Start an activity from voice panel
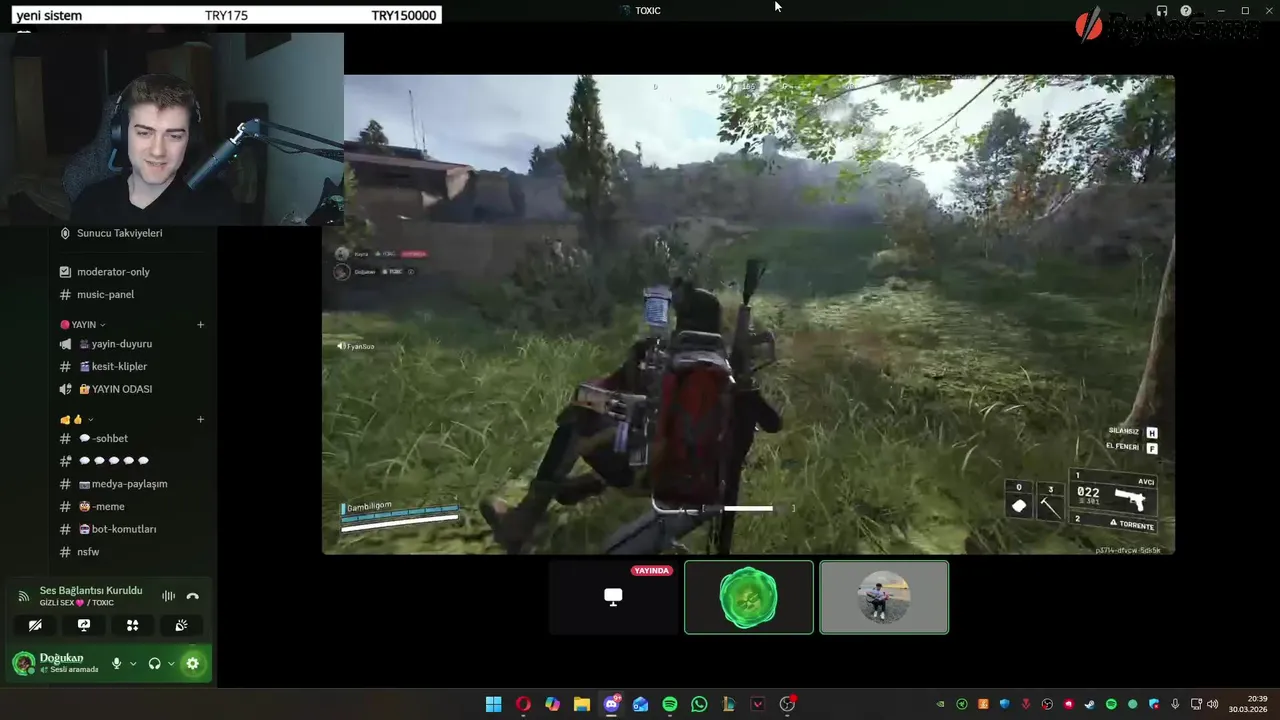The height and width of the screenshot is (720, 1280). [x=132, y=625]
